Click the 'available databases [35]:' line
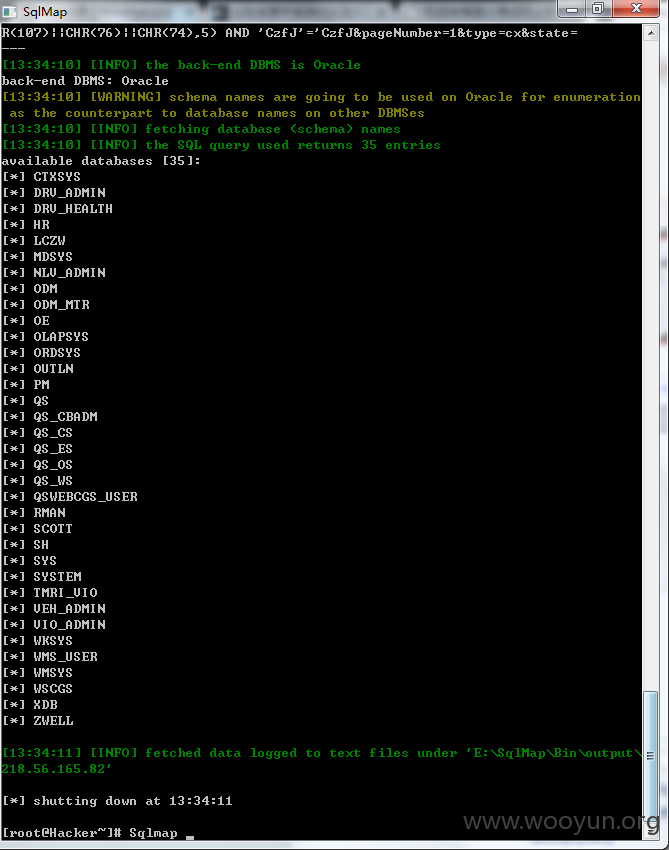Screen dimensions: 669x850 point(101,161)
